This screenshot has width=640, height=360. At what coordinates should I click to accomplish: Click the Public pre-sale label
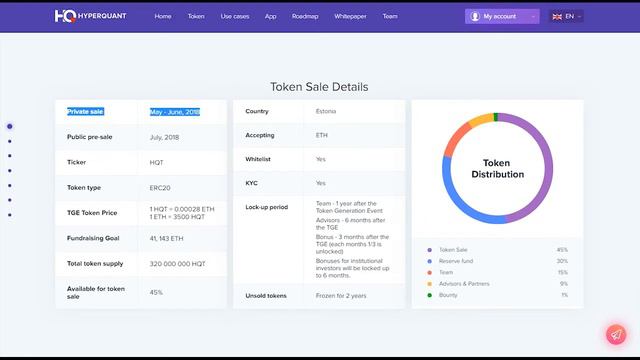point(89,137)
